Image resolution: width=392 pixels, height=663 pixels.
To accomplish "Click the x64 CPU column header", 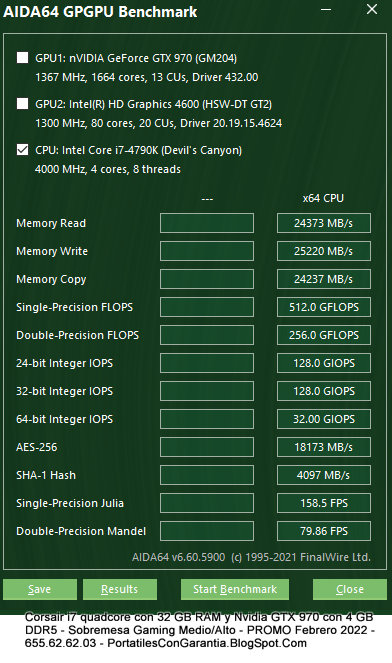I will click(x=323, y=198).
